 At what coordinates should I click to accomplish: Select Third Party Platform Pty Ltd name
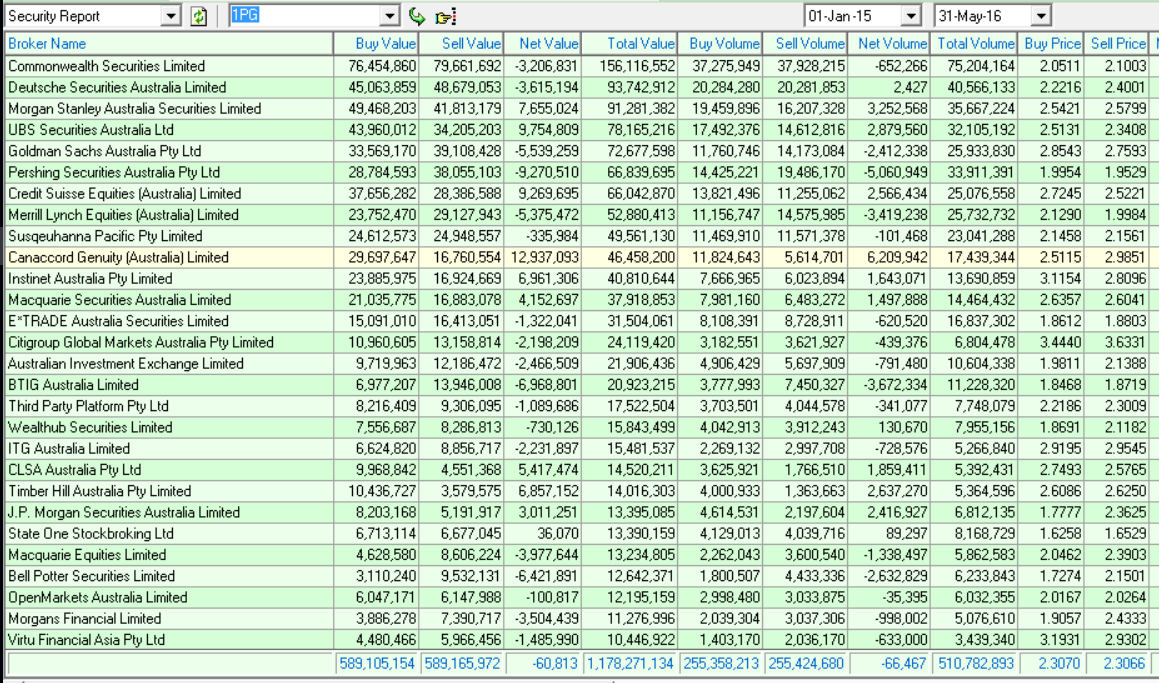[88, 407]
